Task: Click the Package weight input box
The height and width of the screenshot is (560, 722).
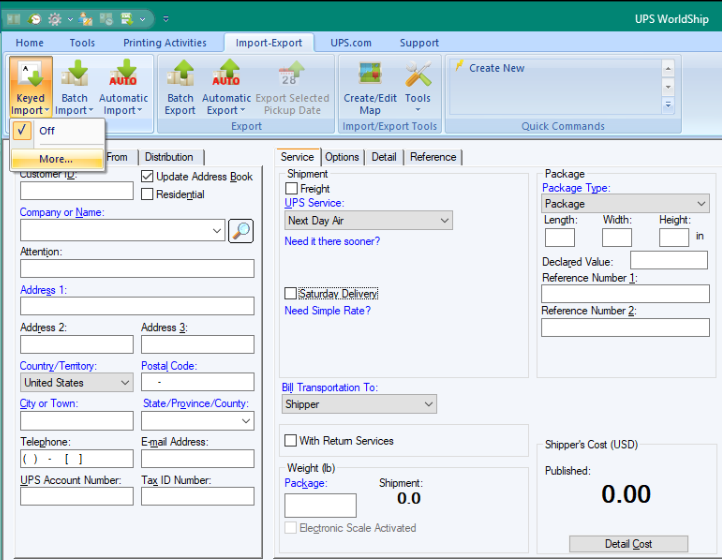Action: [320, 506]
